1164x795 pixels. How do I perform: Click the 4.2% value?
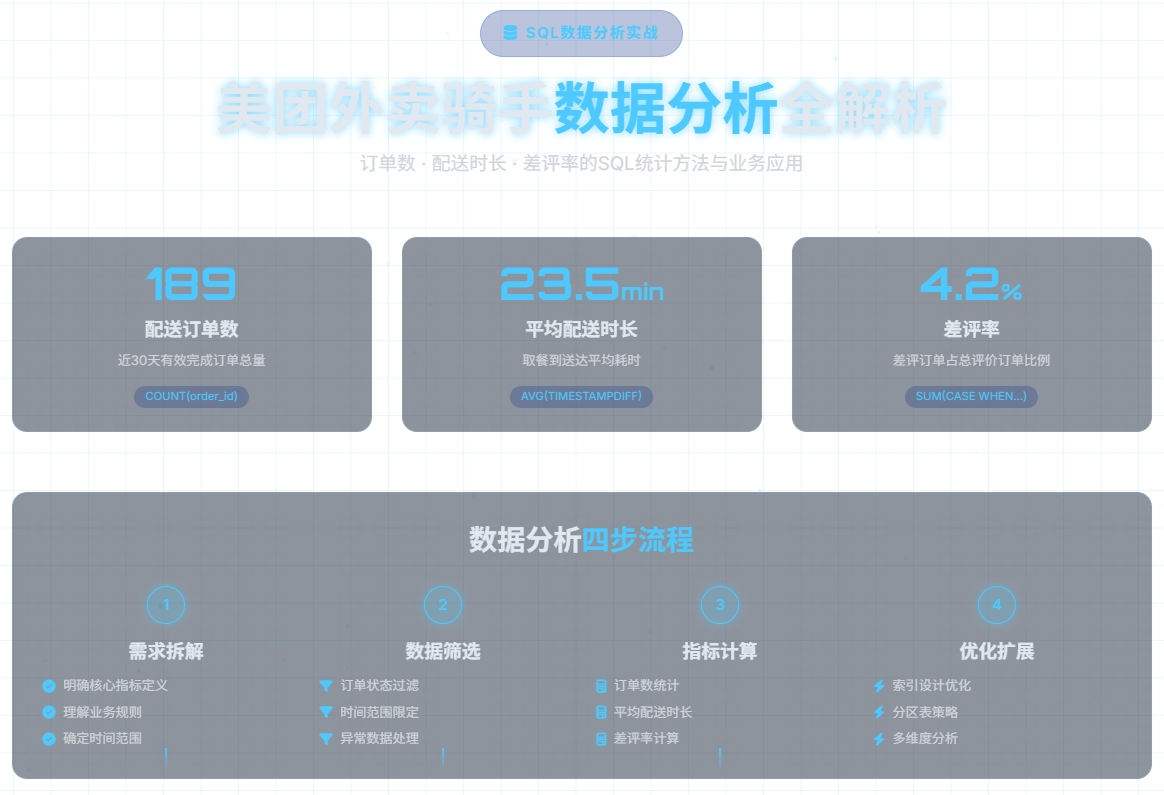tap(971, 284)
